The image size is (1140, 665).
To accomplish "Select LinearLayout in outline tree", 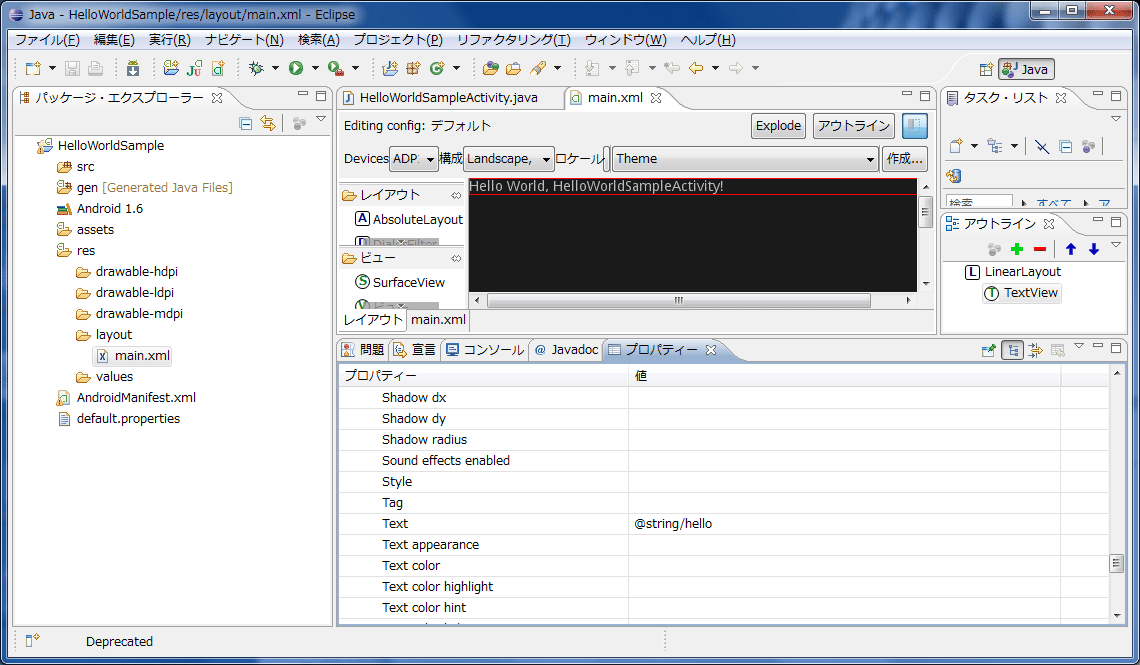I will [1013, 272].
